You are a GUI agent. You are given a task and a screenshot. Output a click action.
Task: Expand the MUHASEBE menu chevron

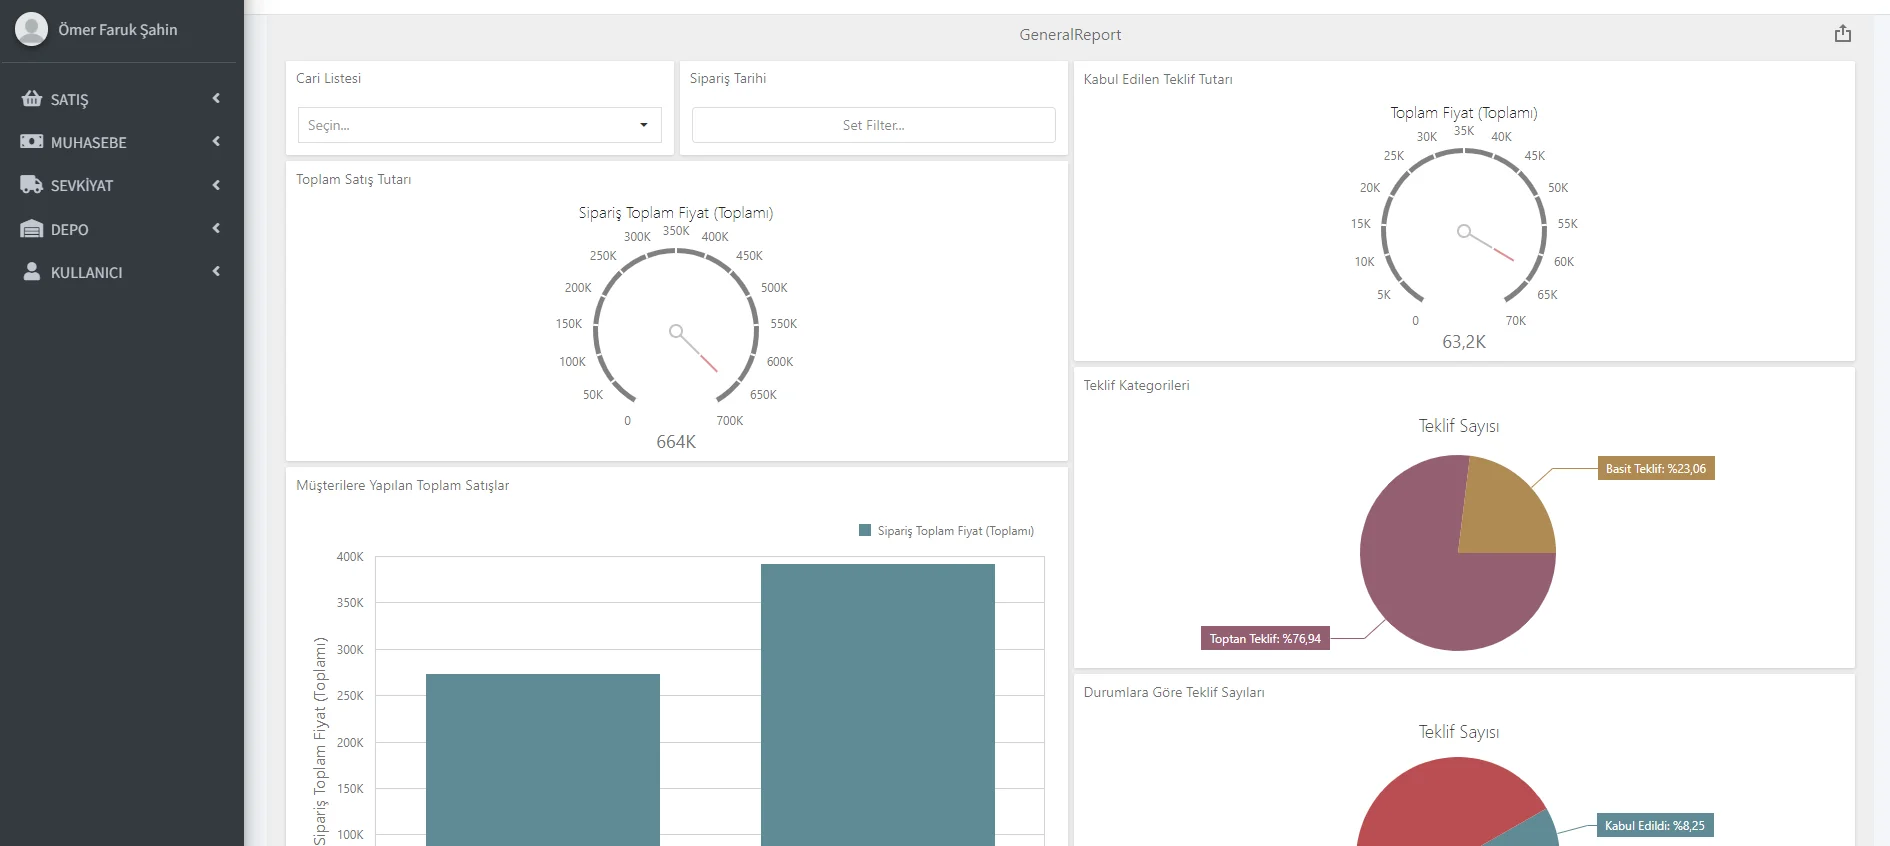point(216,141)
